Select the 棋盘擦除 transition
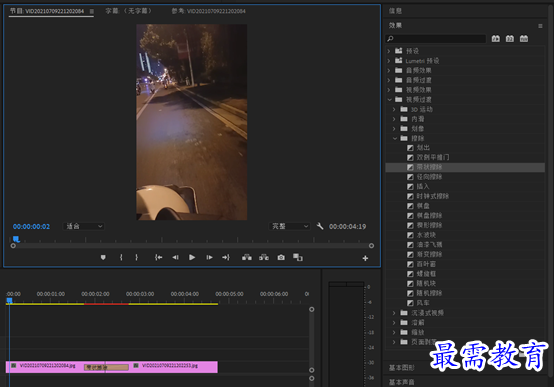The height and width of the screenshot is (387, 554). [x=429, y=216]
